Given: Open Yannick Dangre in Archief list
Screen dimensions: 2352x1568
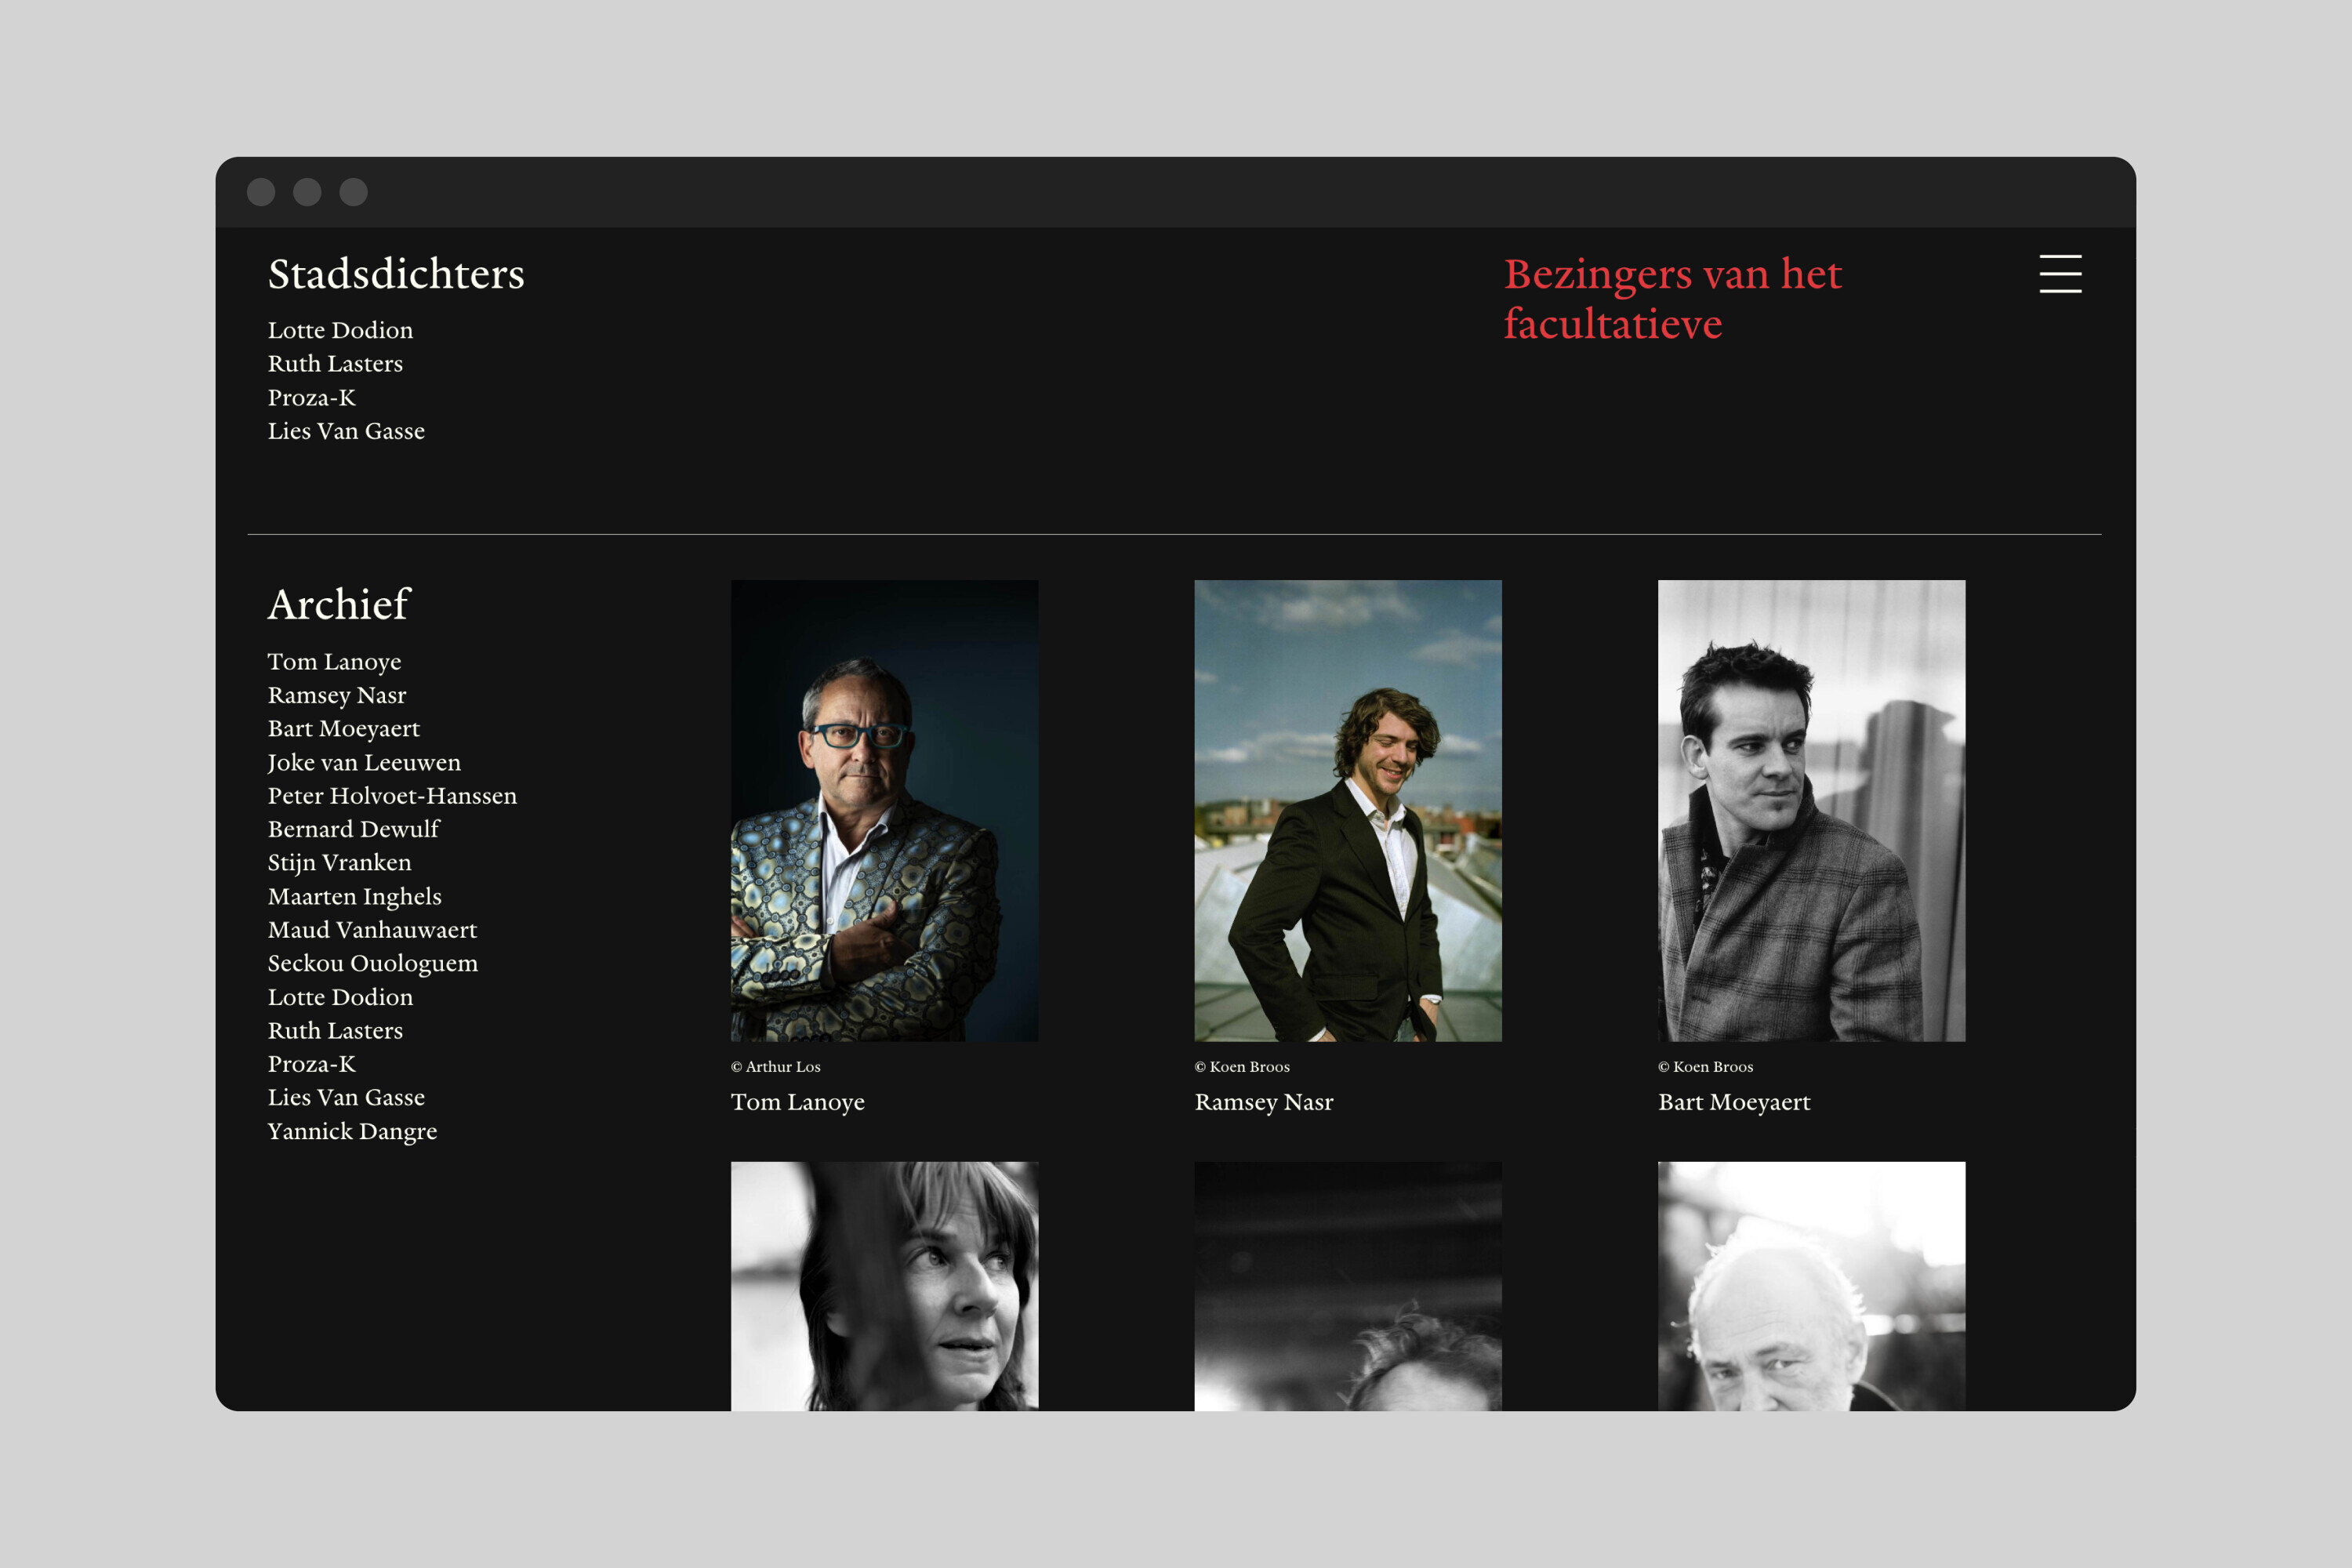Looking at the screenshot, I should click(352, 1132).
